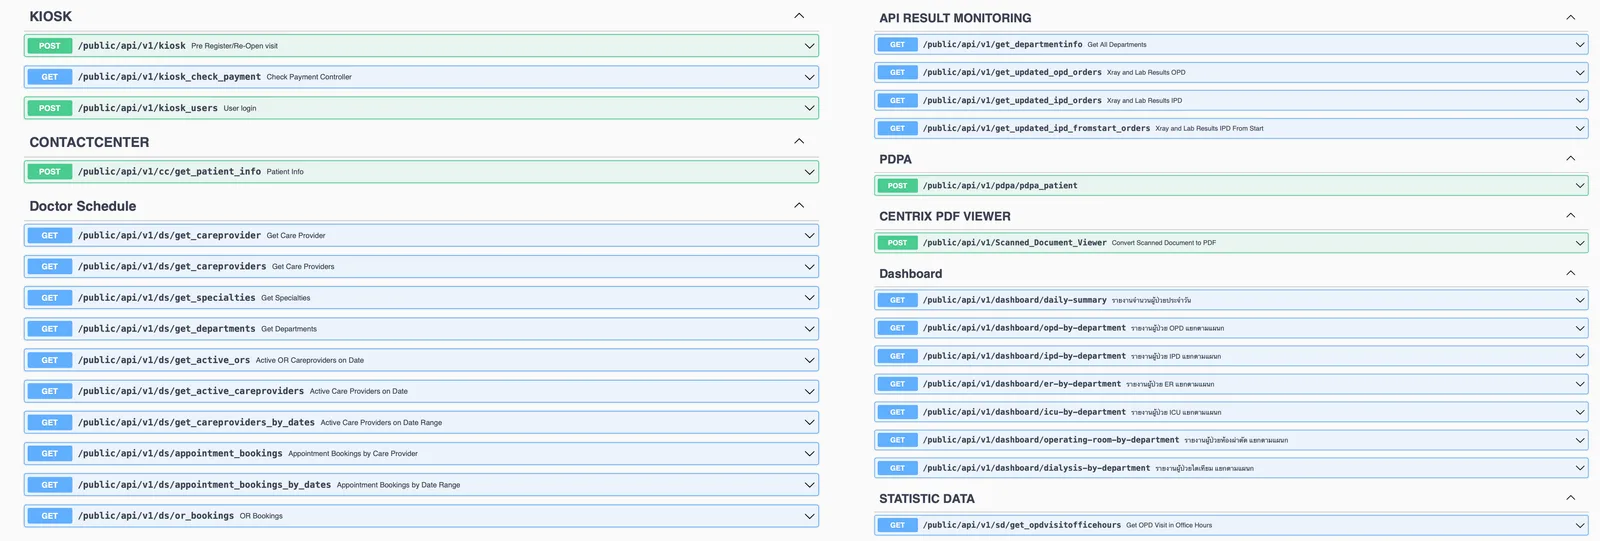Image resolution: width=1600 pixels, height=541 pixels.
Task: Collapse the PDPA section chevron
Action: [x=1570, y=158]
